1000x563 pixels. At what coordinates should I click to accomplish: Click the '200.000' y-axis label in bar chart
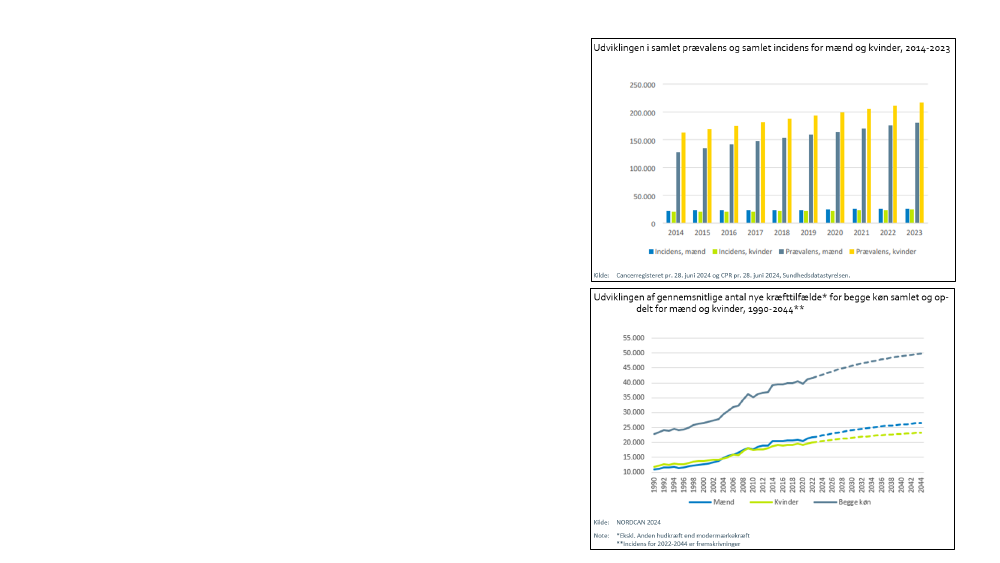coord(642,113)
